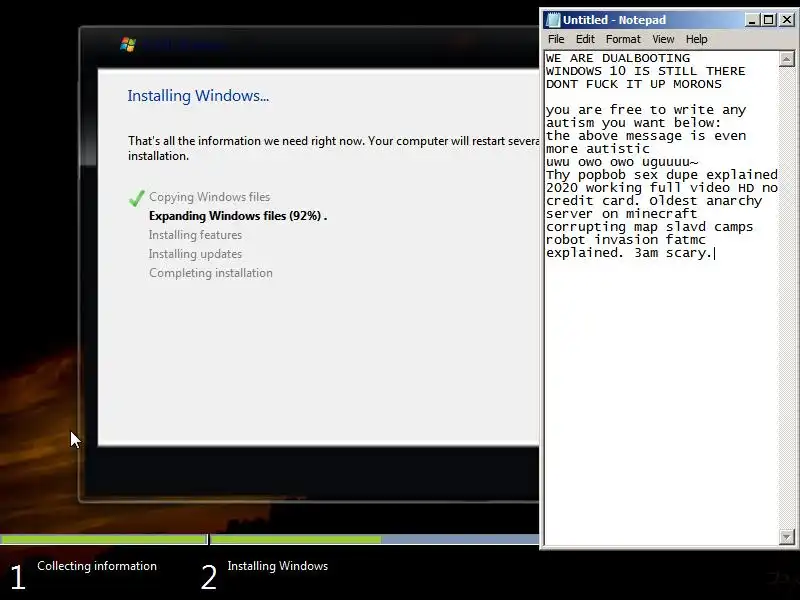Image resolution: width=800 pixels, height=600 pixels.
Task: Click the green checkmark beside Copying Windows files
Action: (137, 198)
